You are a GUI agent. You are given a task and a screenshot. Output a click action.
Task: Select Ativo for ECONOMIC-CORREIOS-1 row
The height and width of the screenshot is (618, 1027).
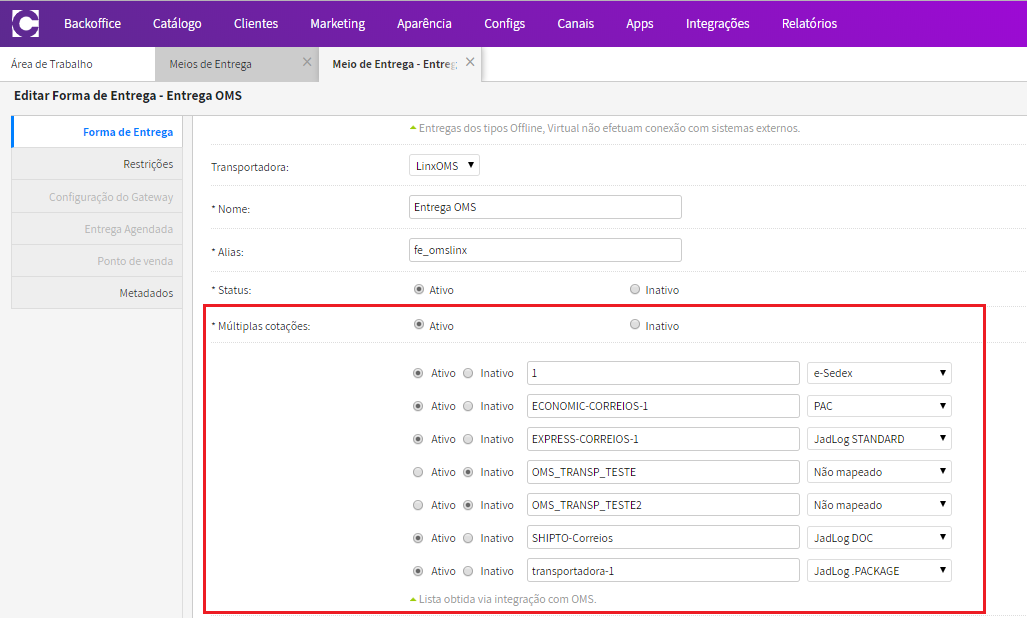click(x=418, y=406)
